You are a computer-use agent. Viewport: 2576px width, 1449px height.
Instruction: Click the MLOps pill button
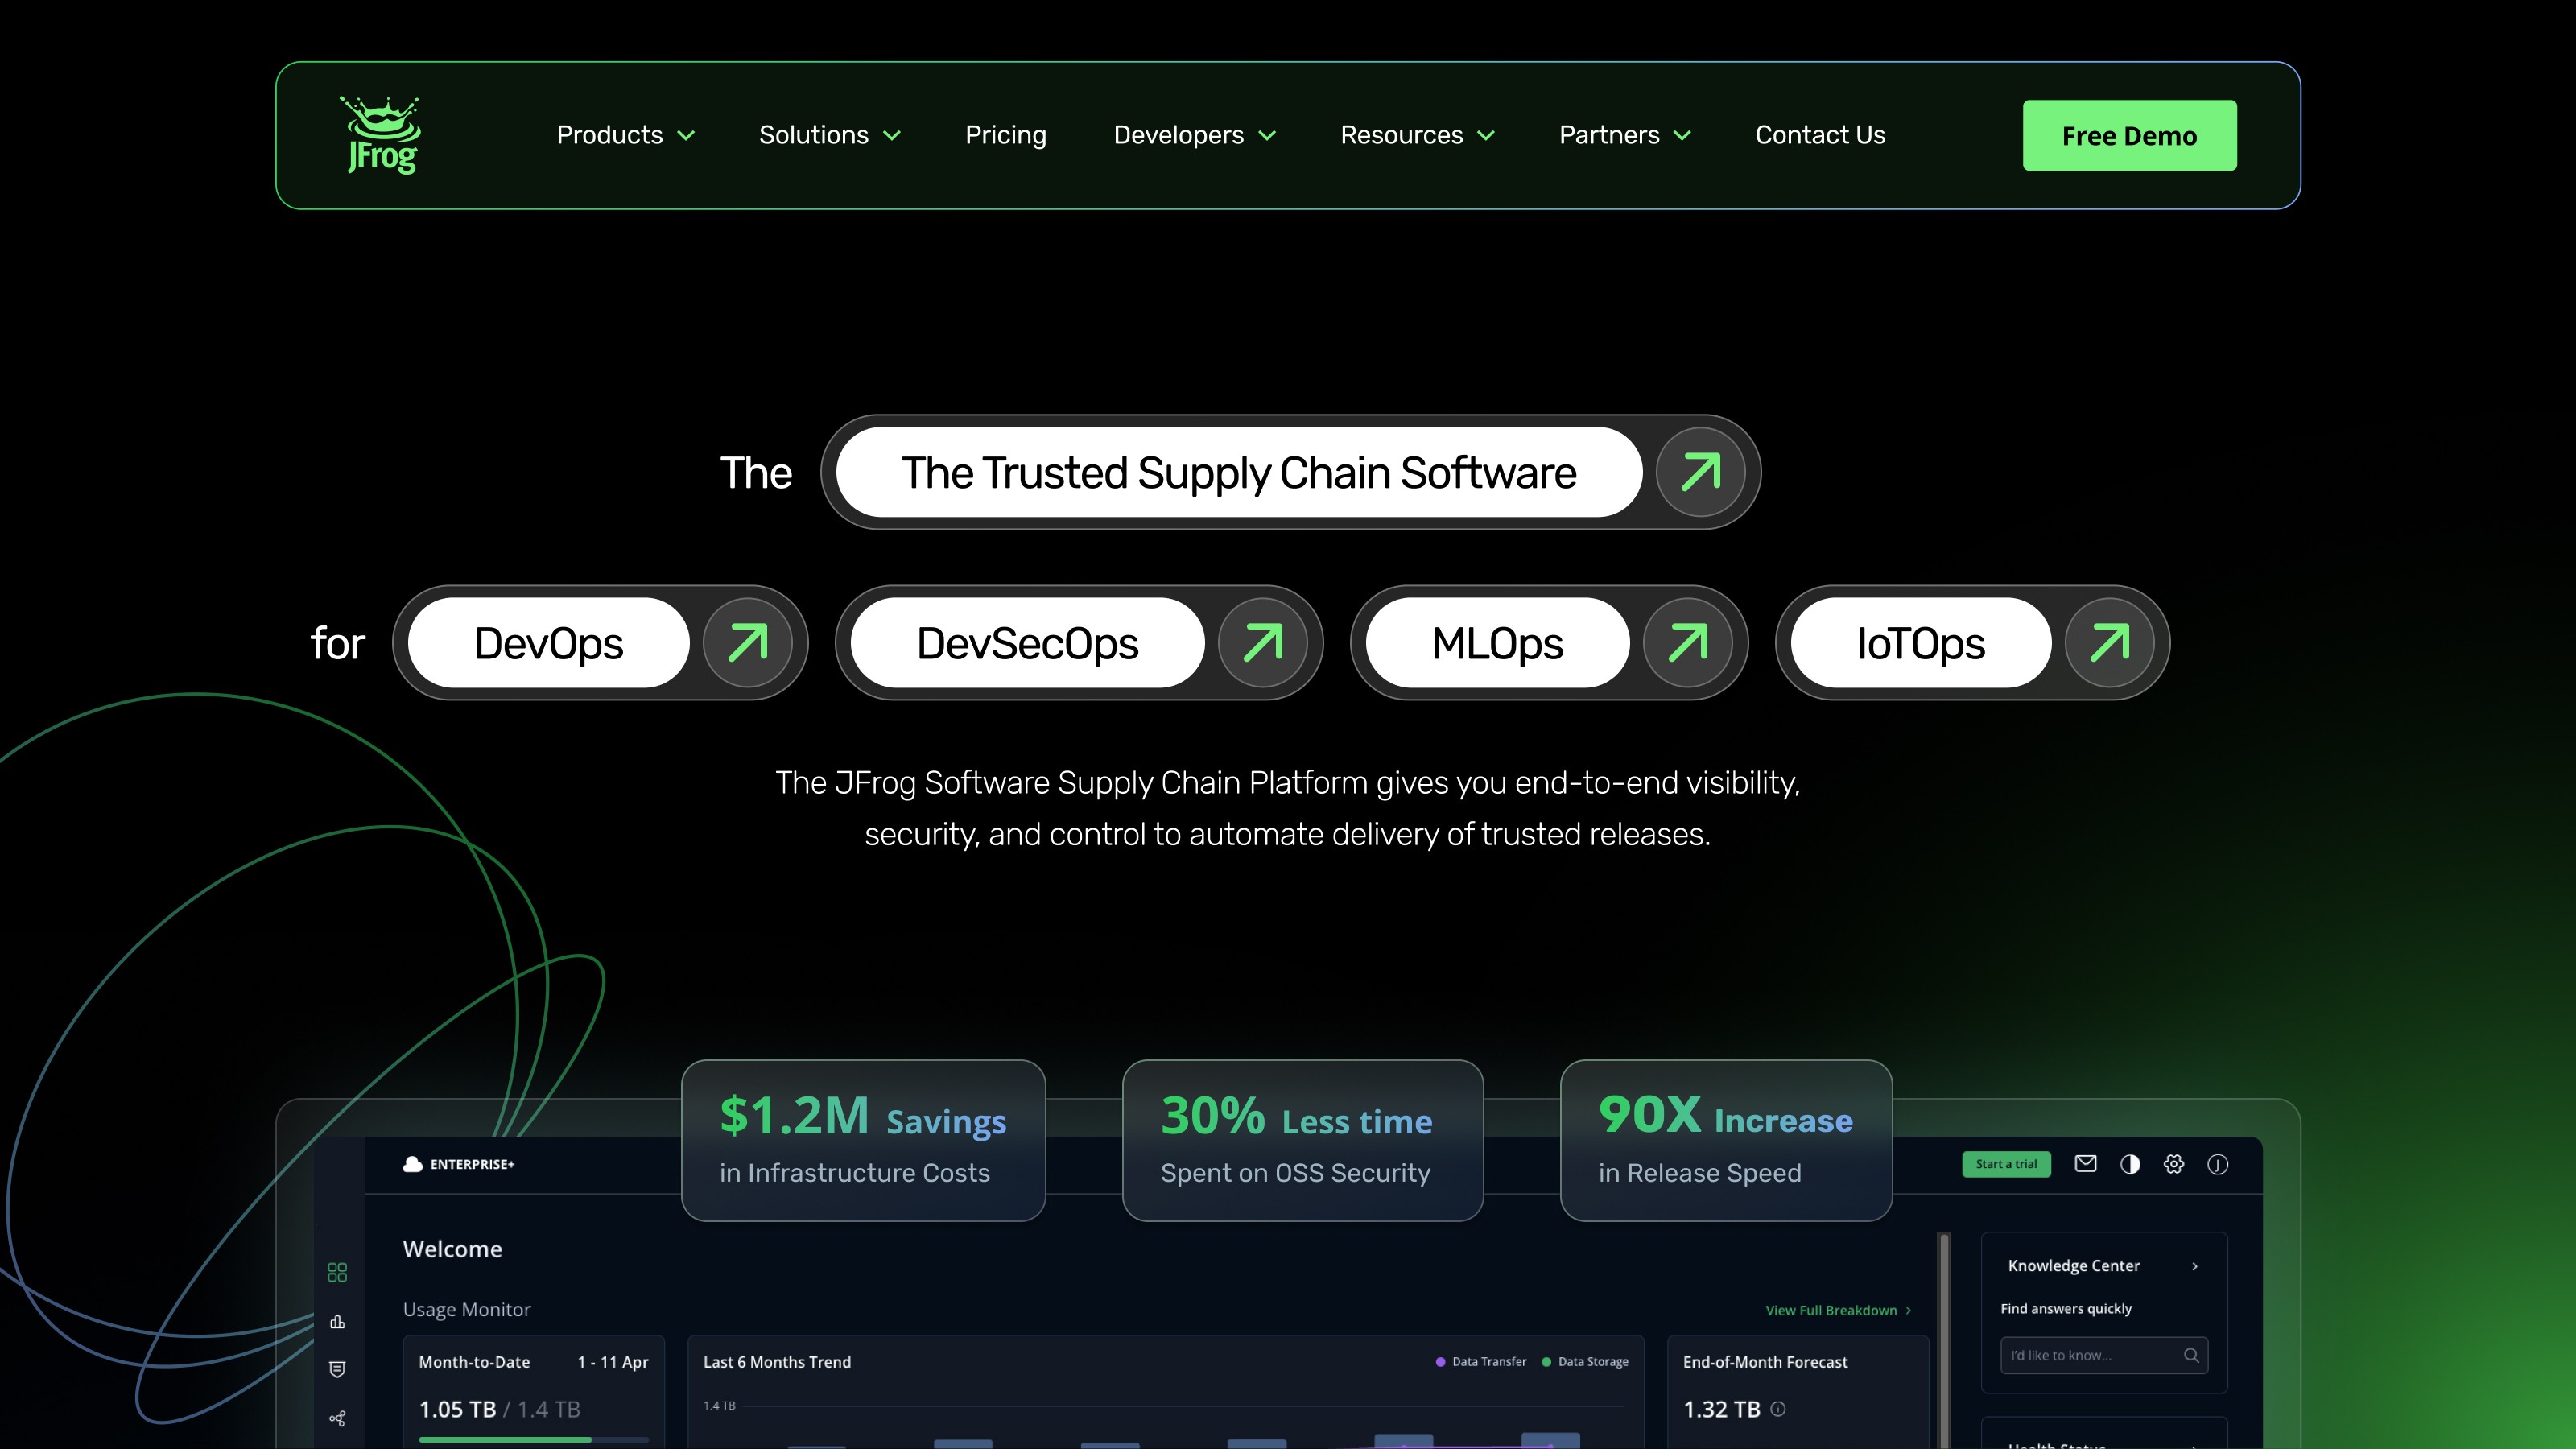pyautogui.click(x=1497, y=643)
